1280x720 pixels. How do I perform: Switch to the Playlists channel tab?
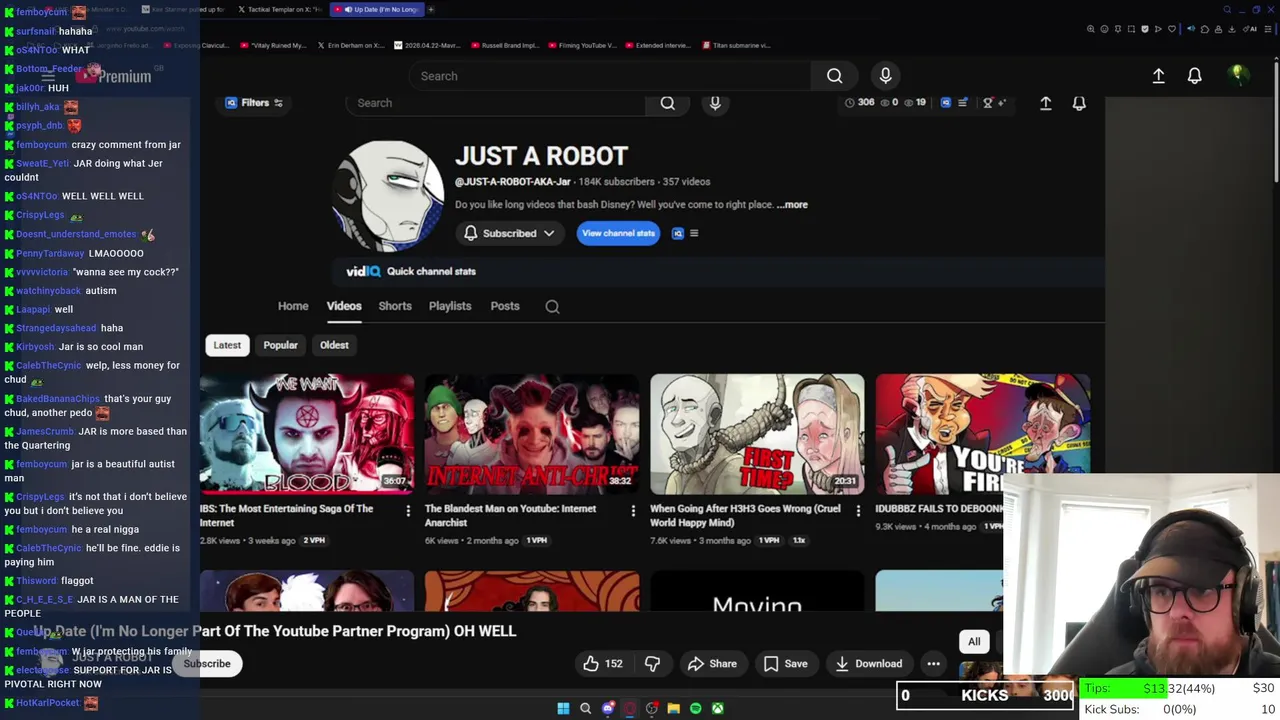pyautogui.click(x=450, y=306)
